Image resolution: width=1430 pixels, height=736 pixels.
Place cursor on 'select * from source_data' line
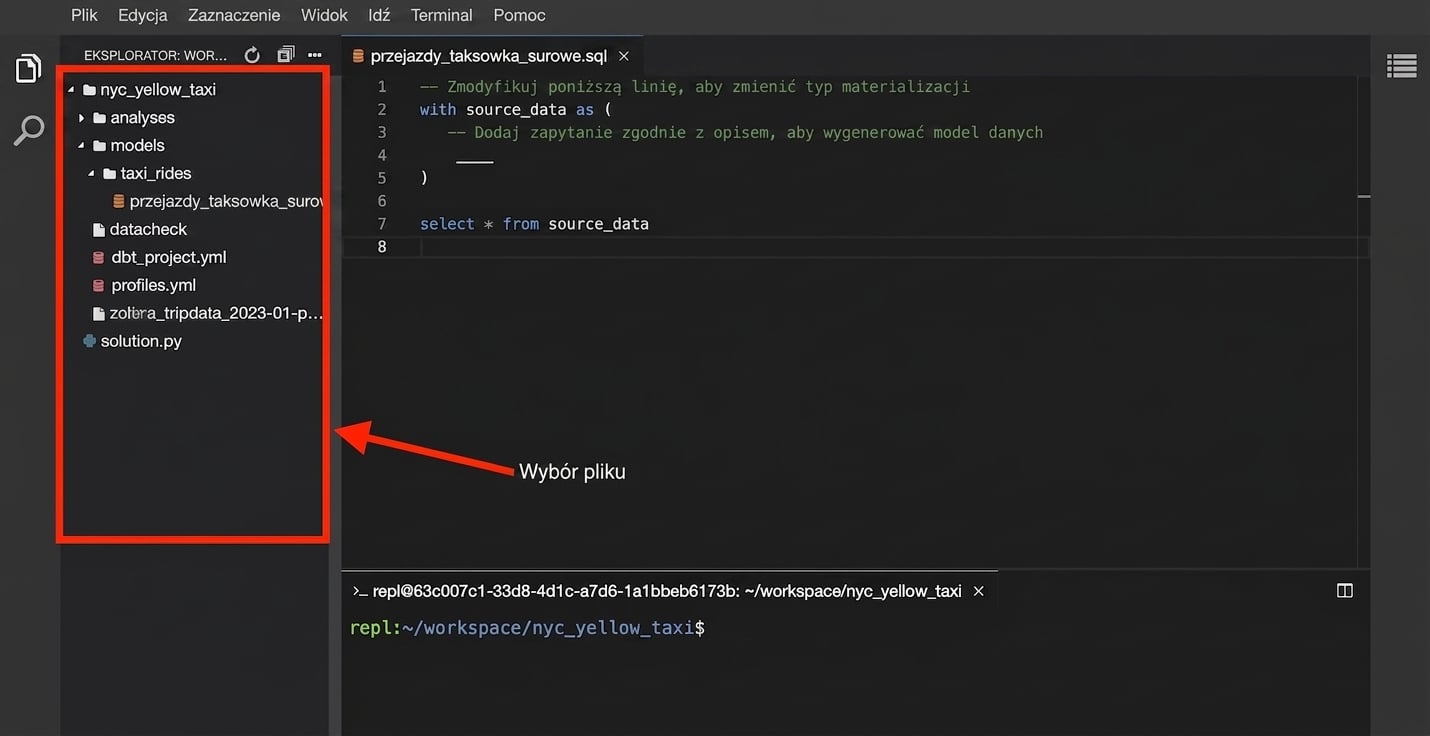pos(534,224)
